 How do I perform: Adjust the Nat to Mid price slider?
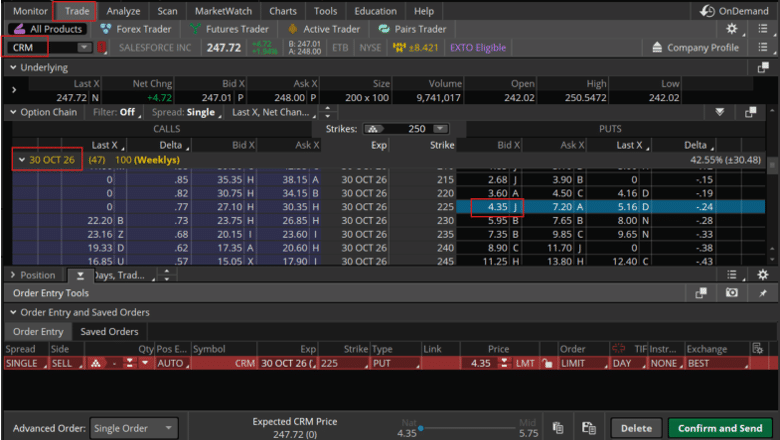click(468, 428)
